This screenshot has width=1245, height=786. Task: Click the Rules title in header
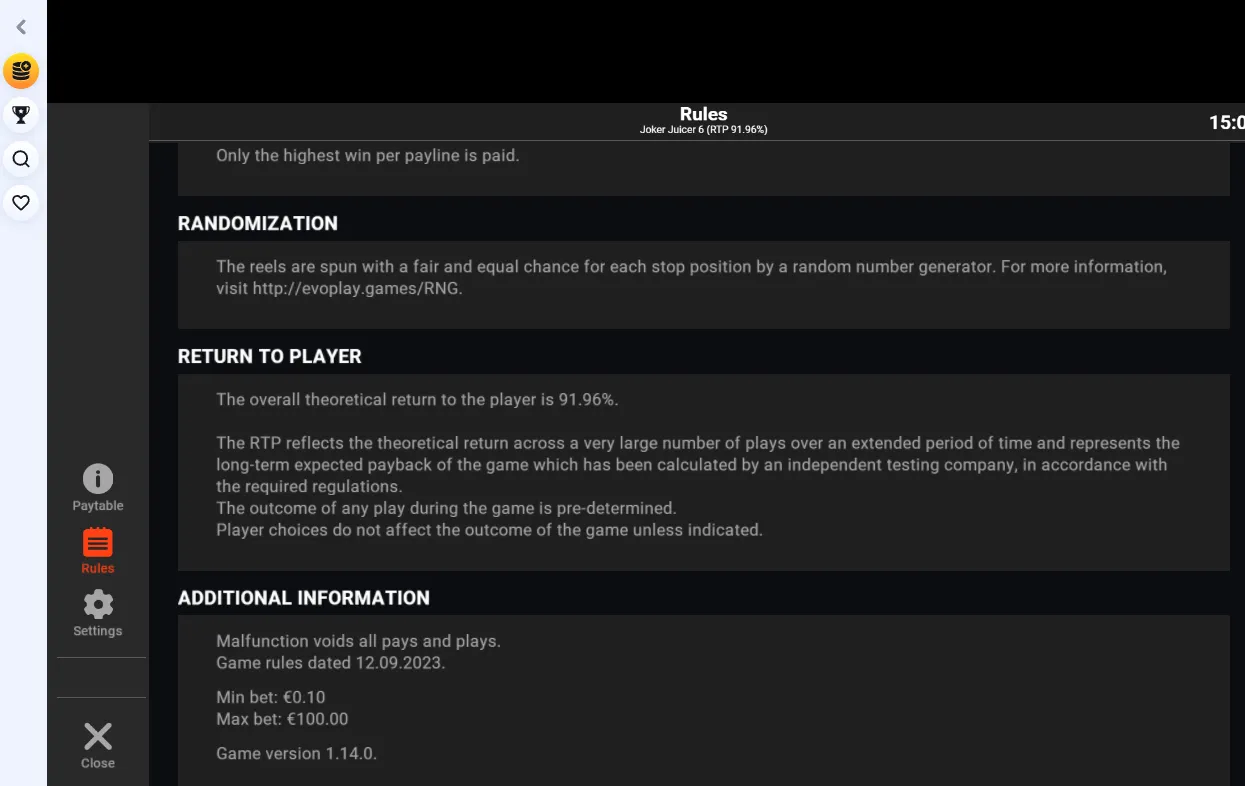704,114
